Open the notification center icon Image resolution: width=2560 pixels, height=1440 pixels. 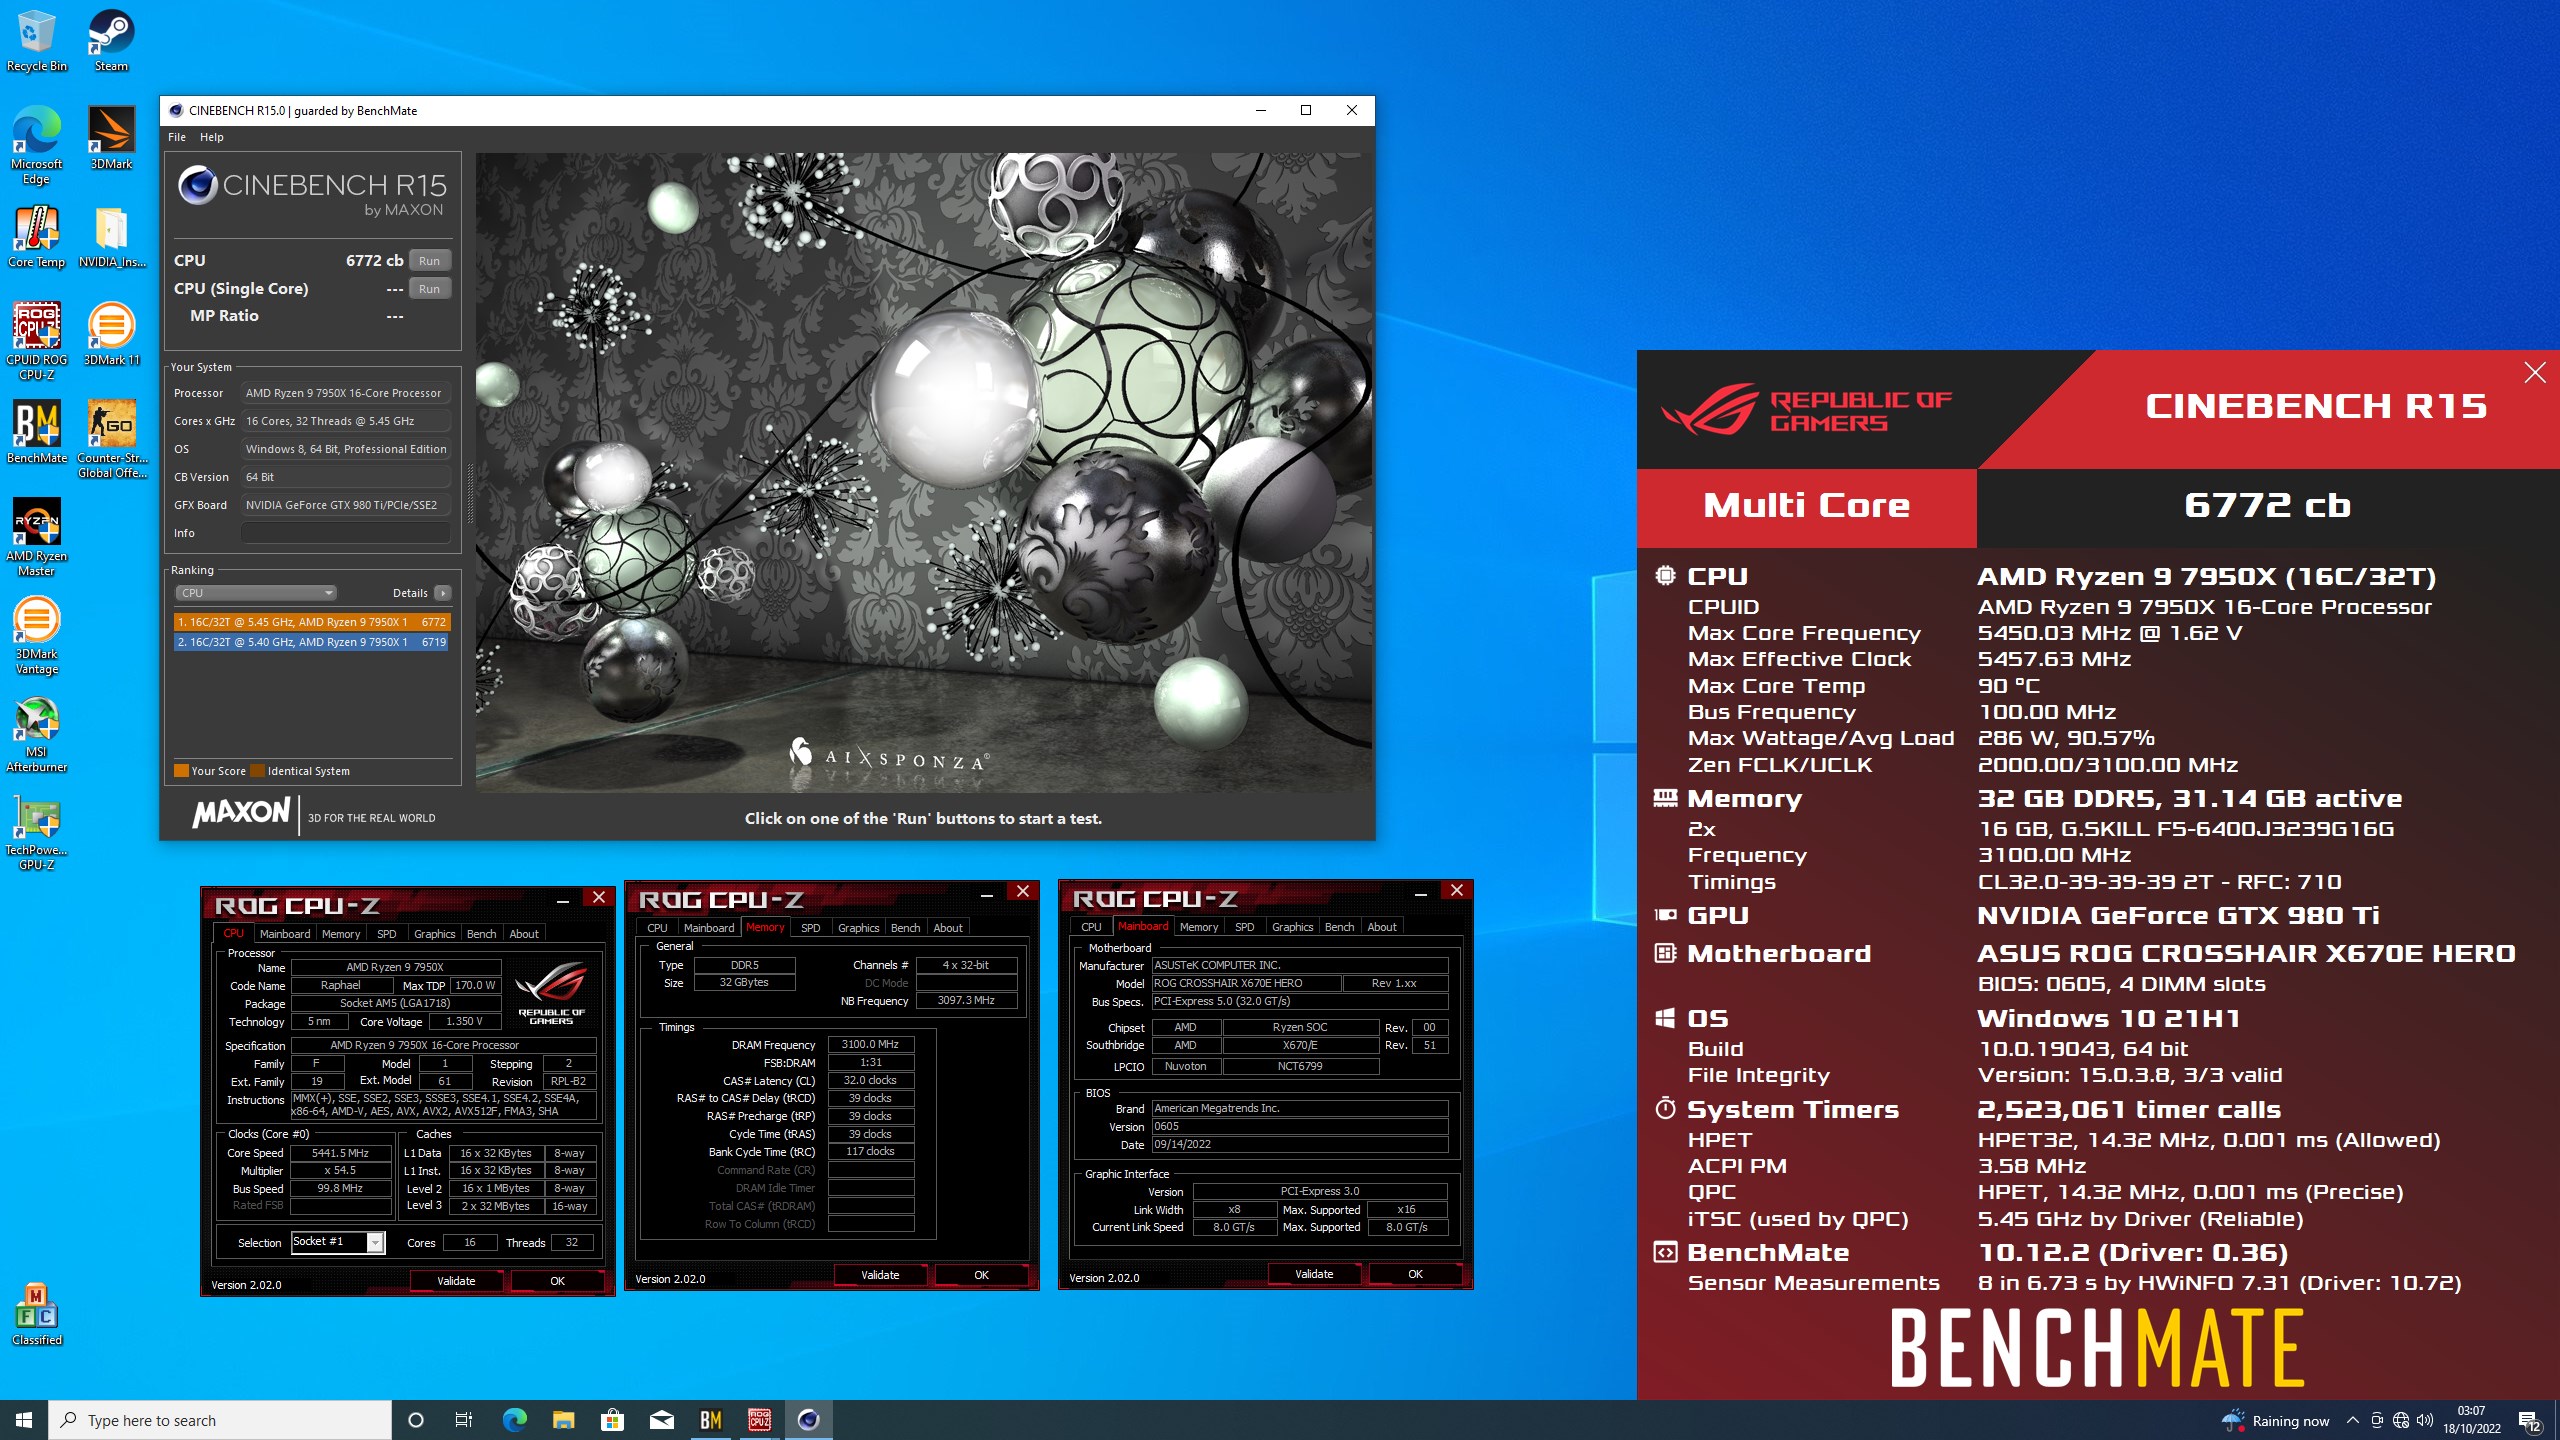(2529, 1420)
